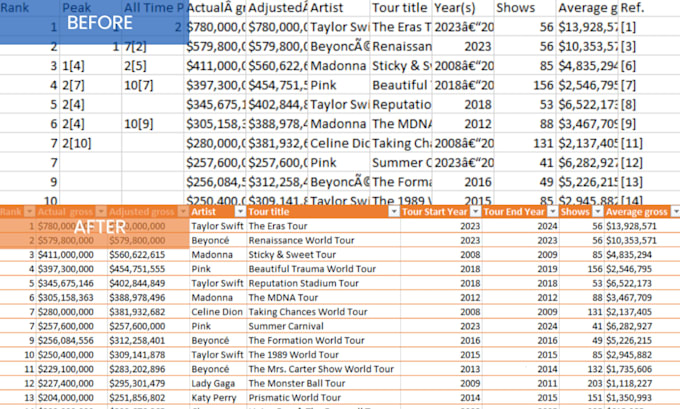680x409 pixels.
Task: Open the Shows column filter dropdown
Action: (598, 212)
